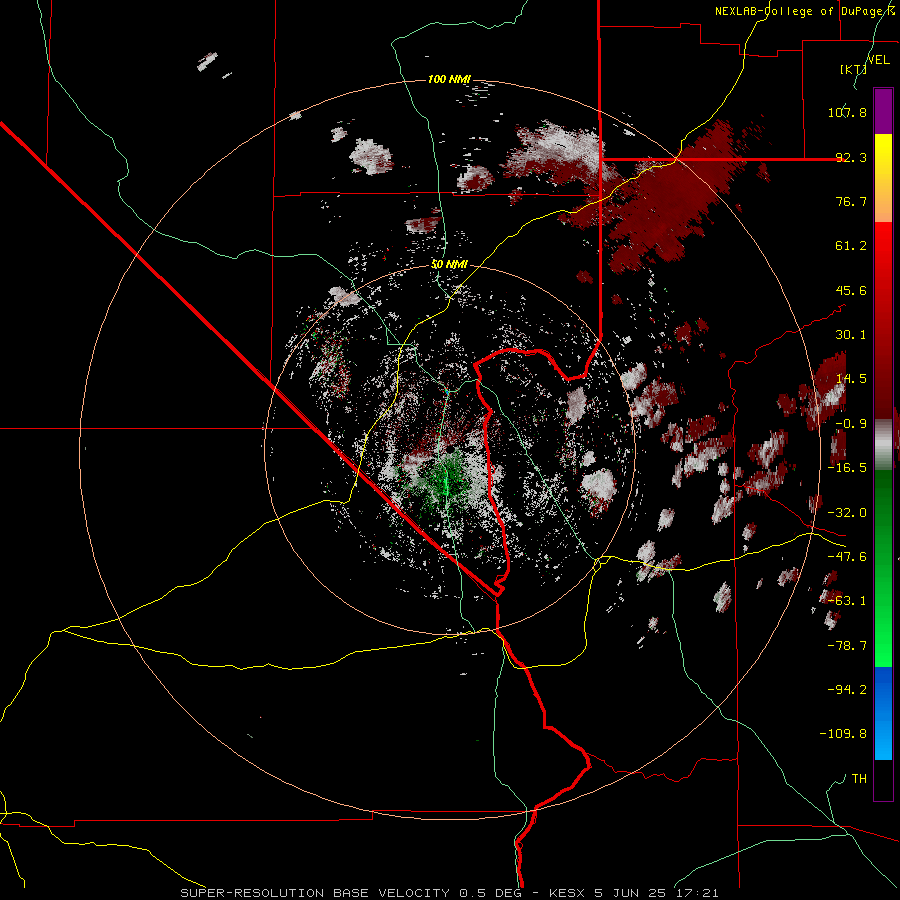
Task: Click the KESX station identifier in the caption
Action: (x=568, y=893)
